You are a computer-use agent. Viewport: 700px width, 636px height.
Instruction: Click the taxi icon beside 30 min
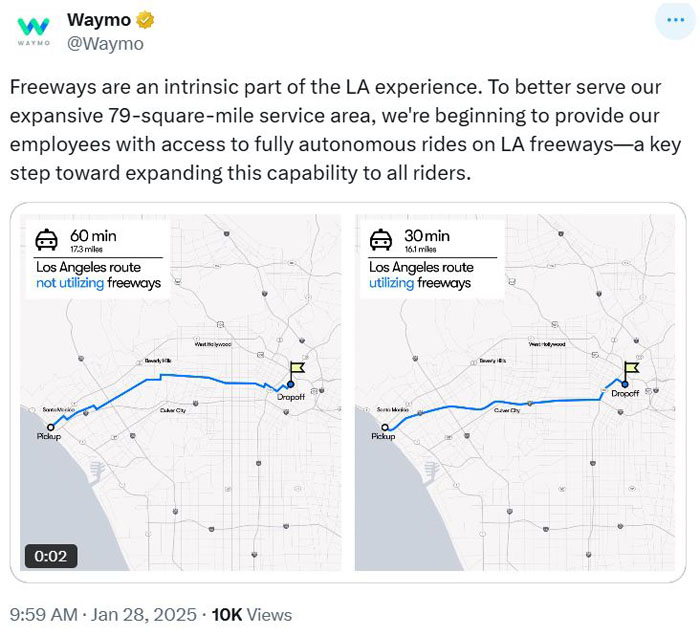[380, 240]
